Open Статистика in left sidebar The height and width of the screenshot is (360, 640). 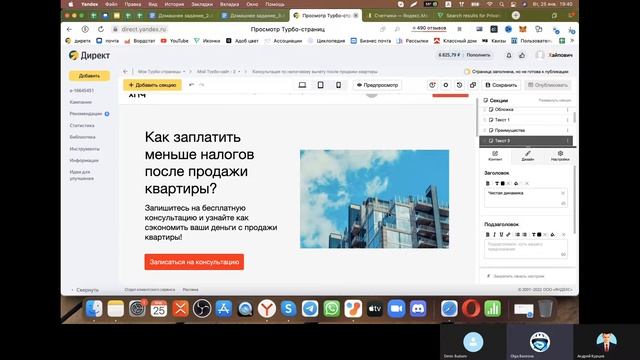coord(82,126)
